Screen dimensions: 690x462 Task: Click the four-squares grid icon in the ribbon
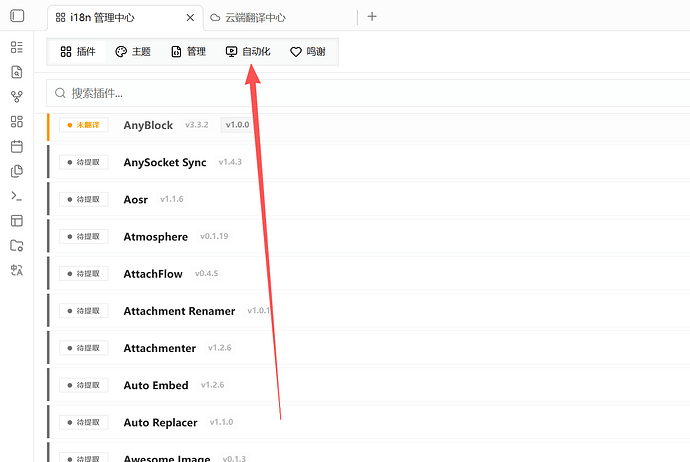pos(17,121)
